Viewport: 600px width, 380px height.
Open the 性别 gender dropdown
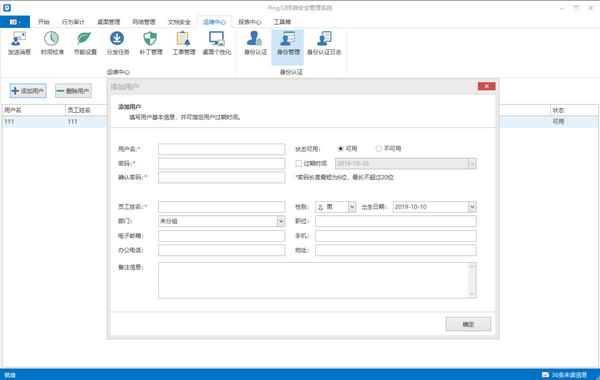click(x=352, y=207)
